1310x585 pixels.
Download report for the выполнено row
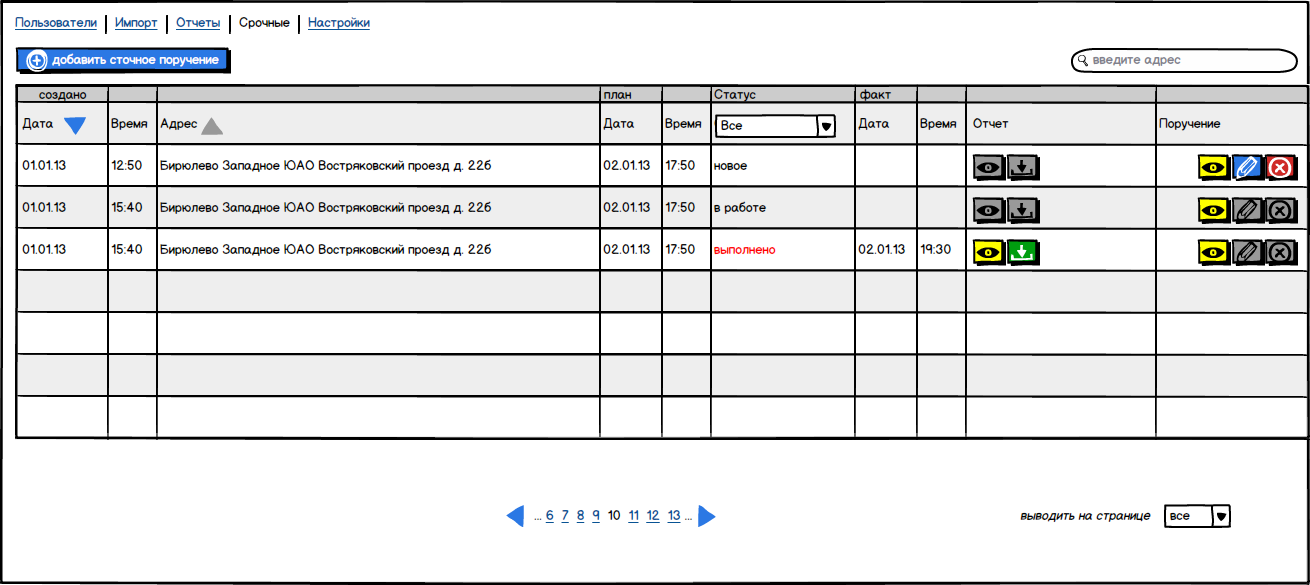1022,252
